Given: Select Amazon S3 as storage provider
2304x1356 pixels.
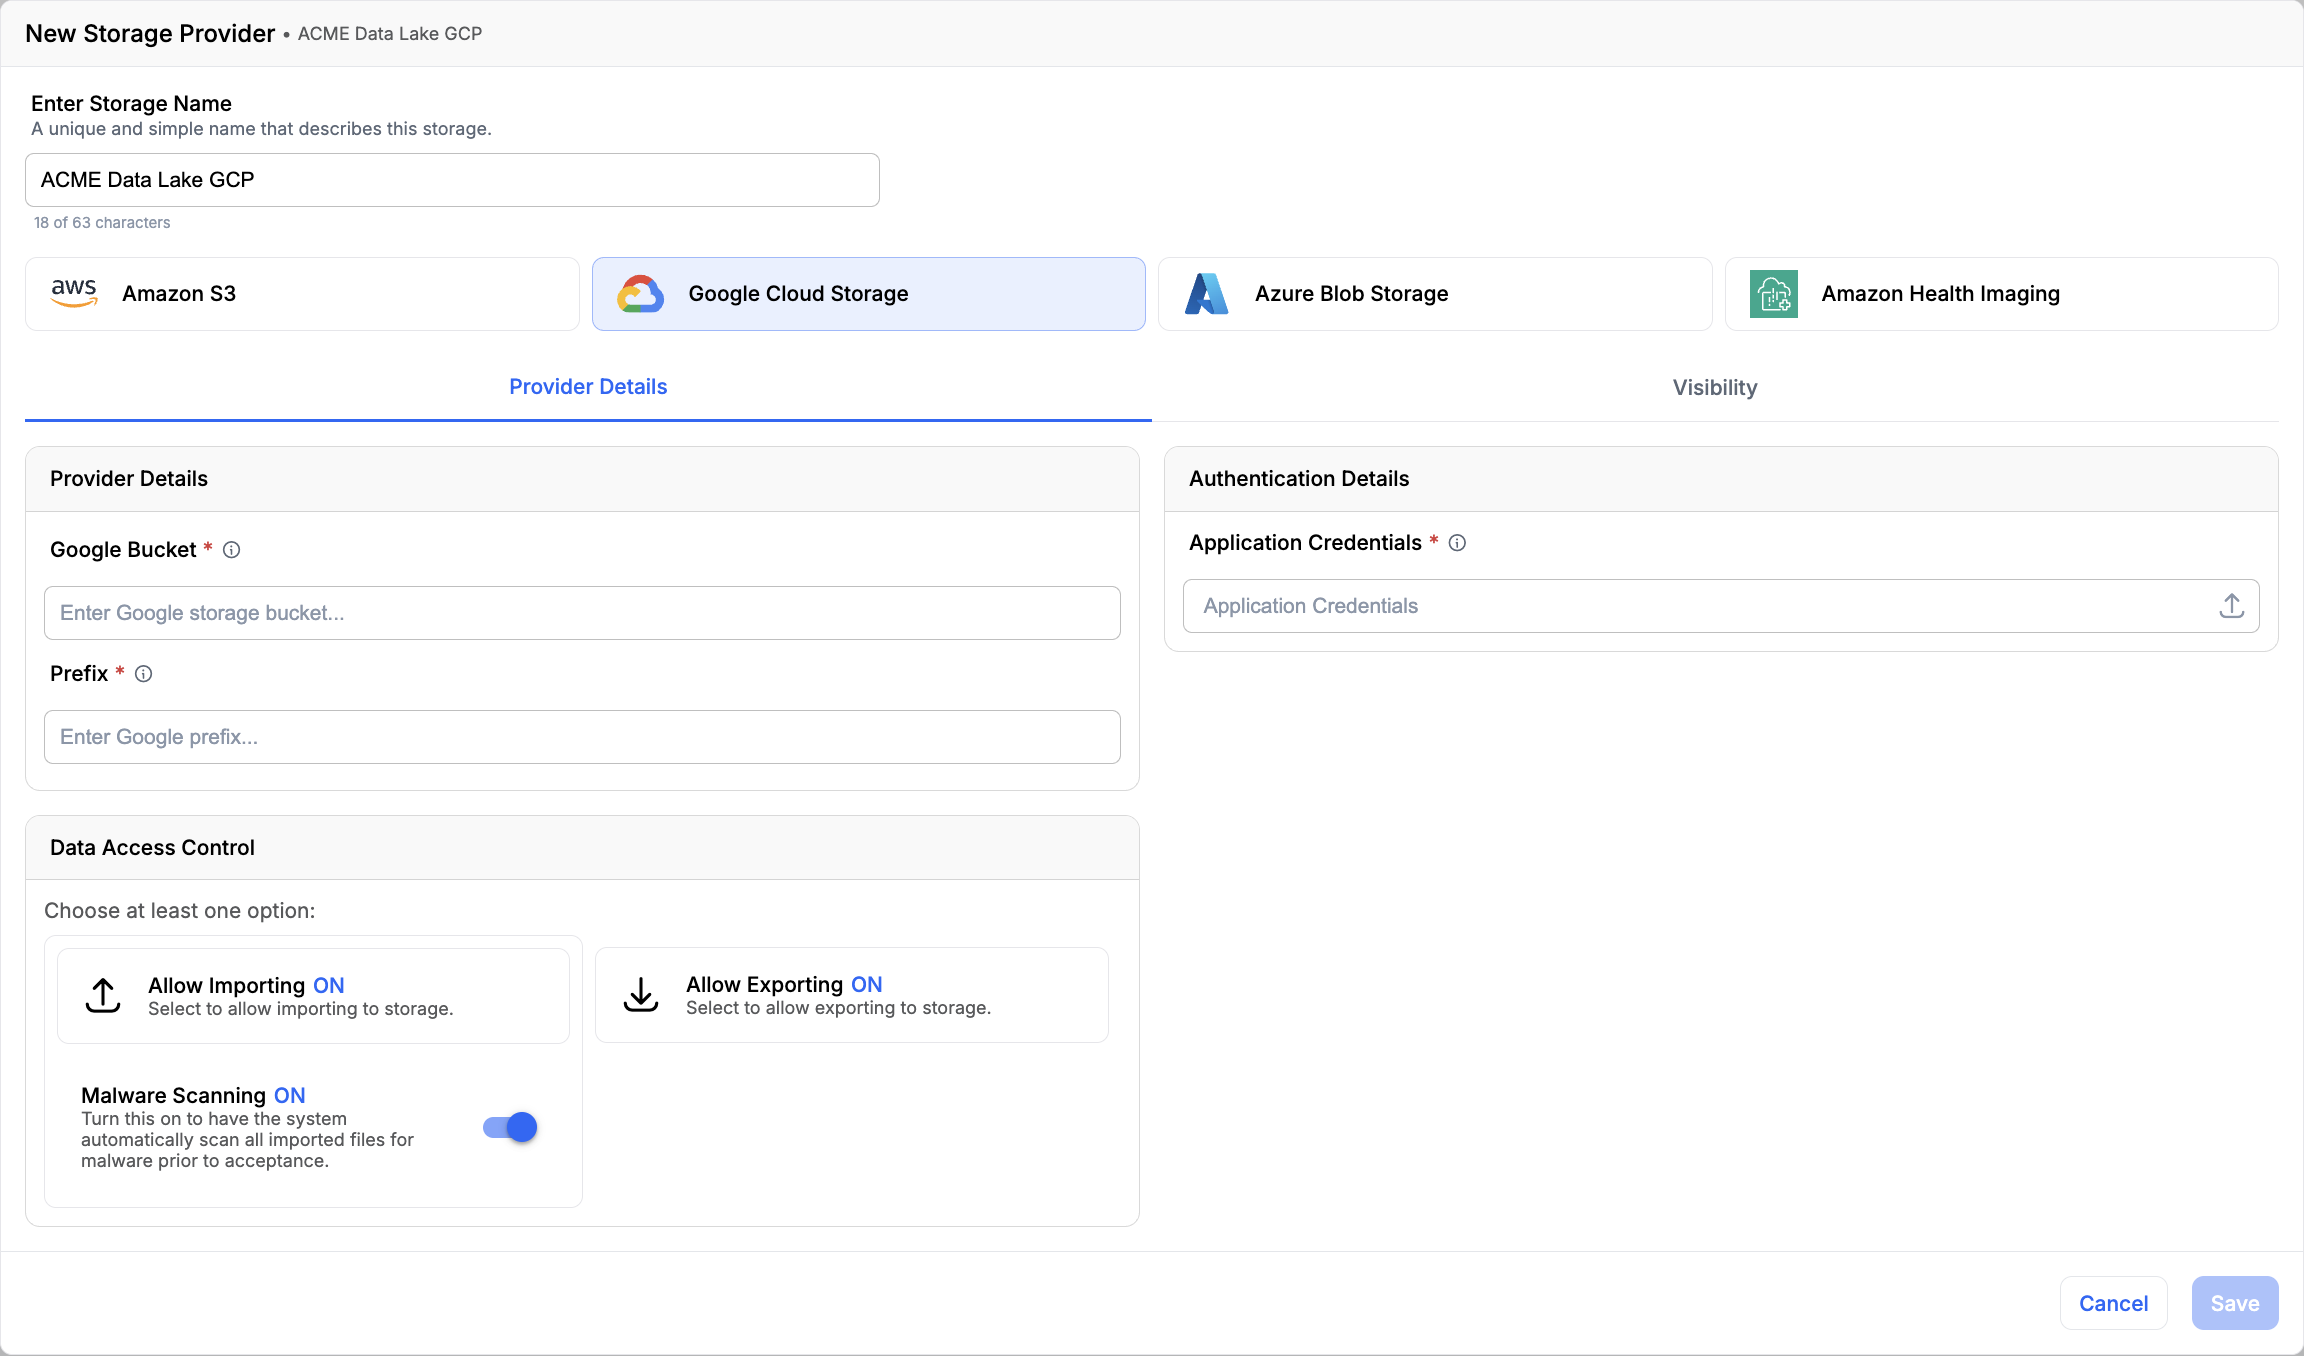Looking at the screenshot, I should click(302, 294).
